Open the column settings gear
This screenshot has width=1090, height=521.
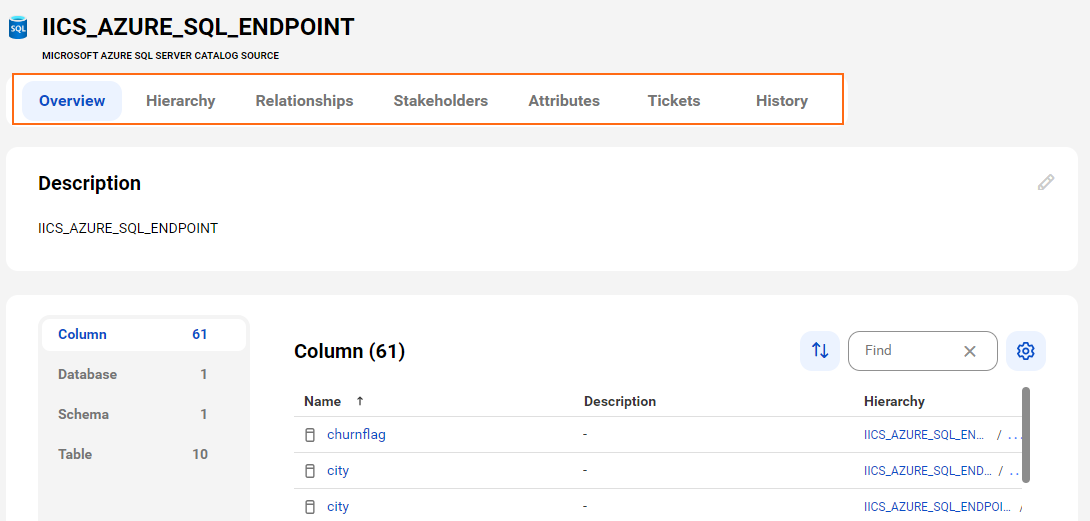(x=1025, y=351)
